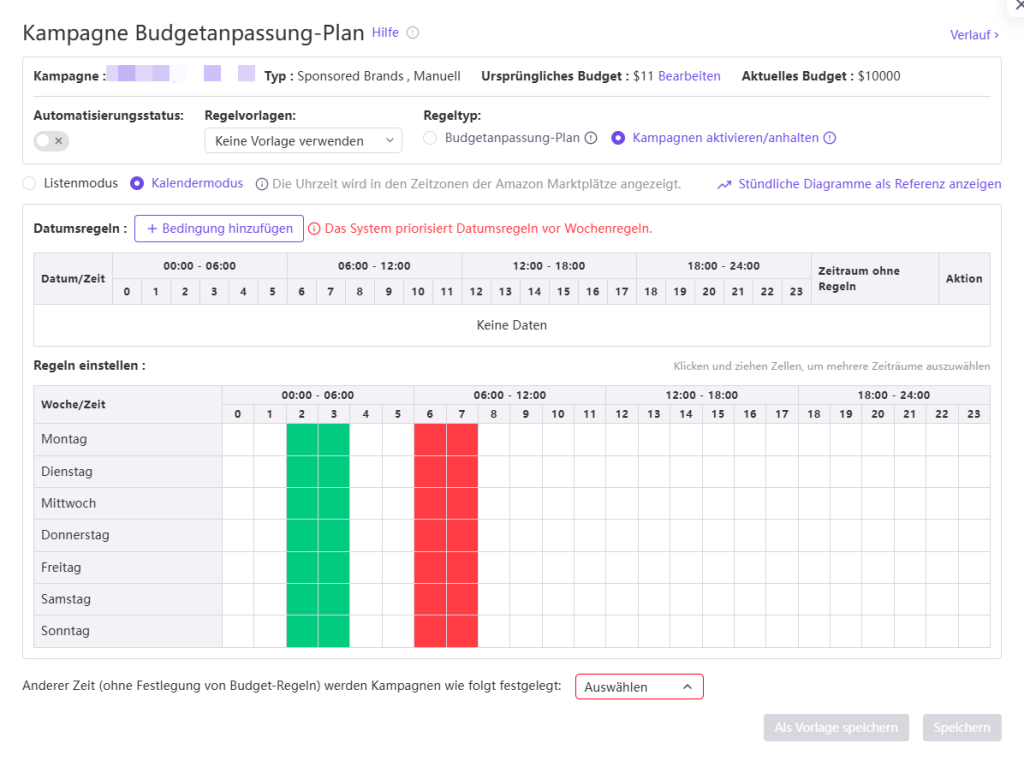Image resolution: width=1024 pixels, height=761 pixels.
Task: Click the empty Montag cell at hour 0
Action: coord(238,440)
